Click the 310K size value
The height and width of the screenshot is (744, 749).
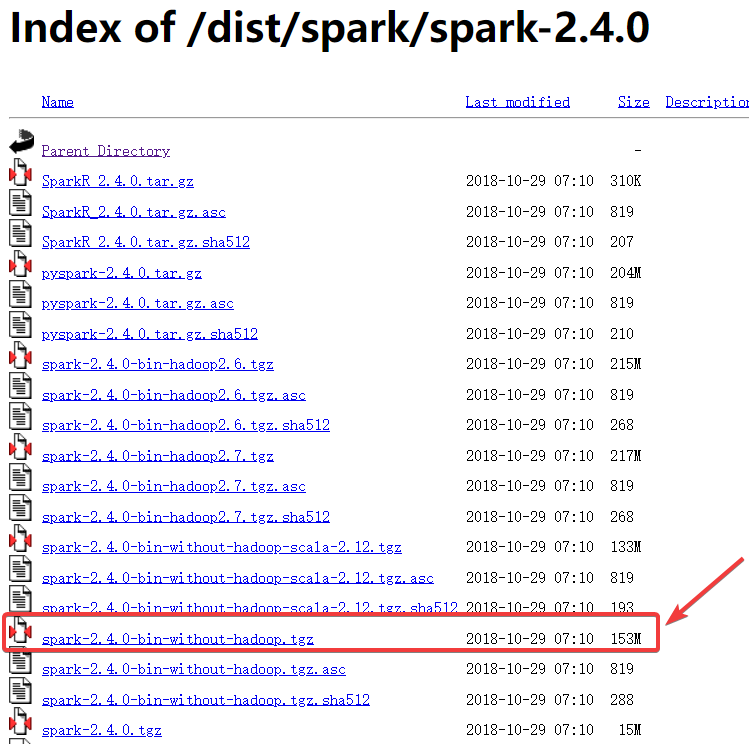coord(625,181)
